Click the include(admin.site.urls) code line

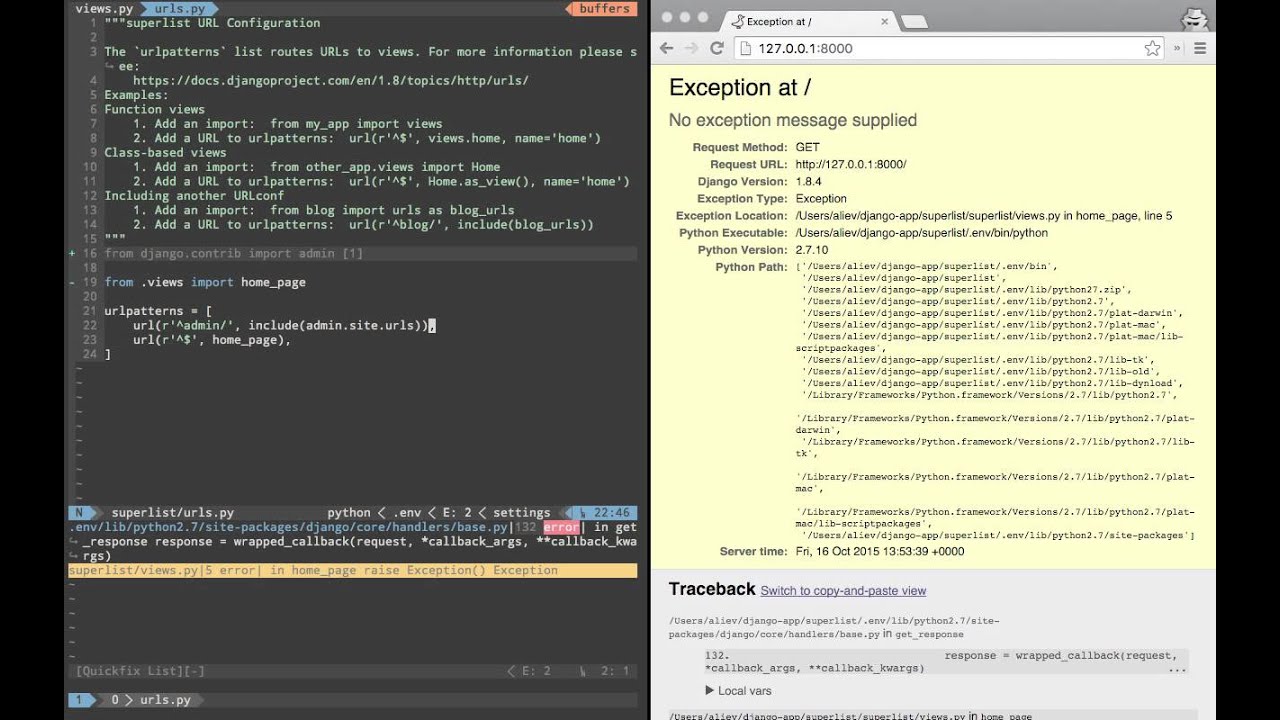[x=284, y=325]
